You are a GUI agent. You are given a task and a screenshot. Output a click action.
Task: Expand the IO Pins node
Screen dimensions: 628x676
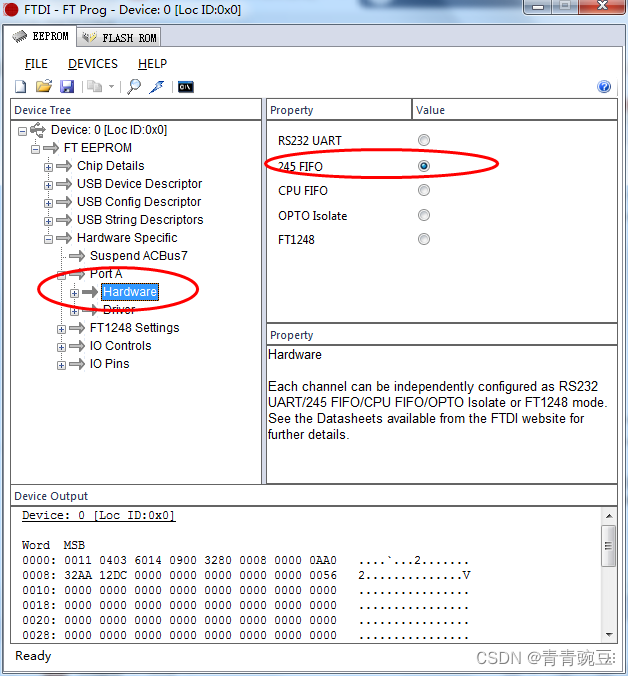(61, 365)
